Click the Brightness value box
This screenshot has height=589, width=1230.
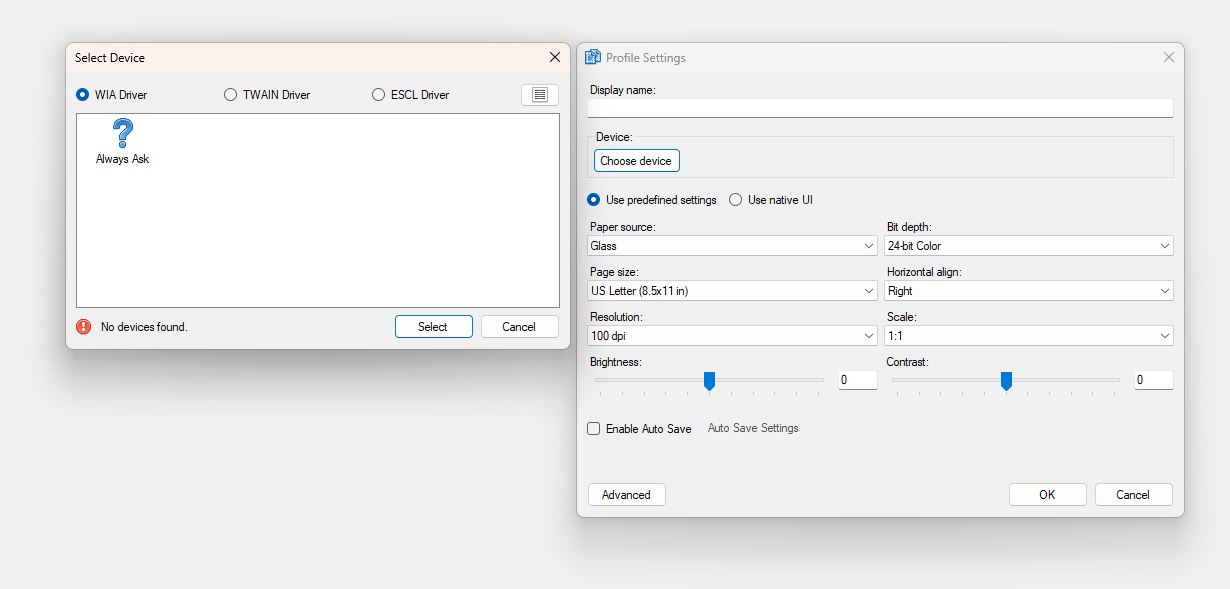click(x=858, y=380)
